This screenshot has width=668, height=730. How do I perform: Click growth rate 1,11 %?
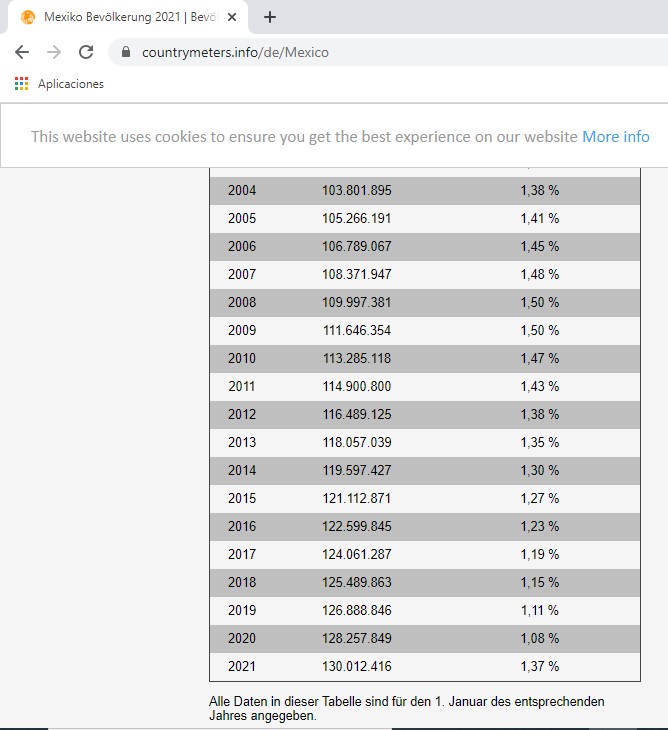tap(540, 610)
